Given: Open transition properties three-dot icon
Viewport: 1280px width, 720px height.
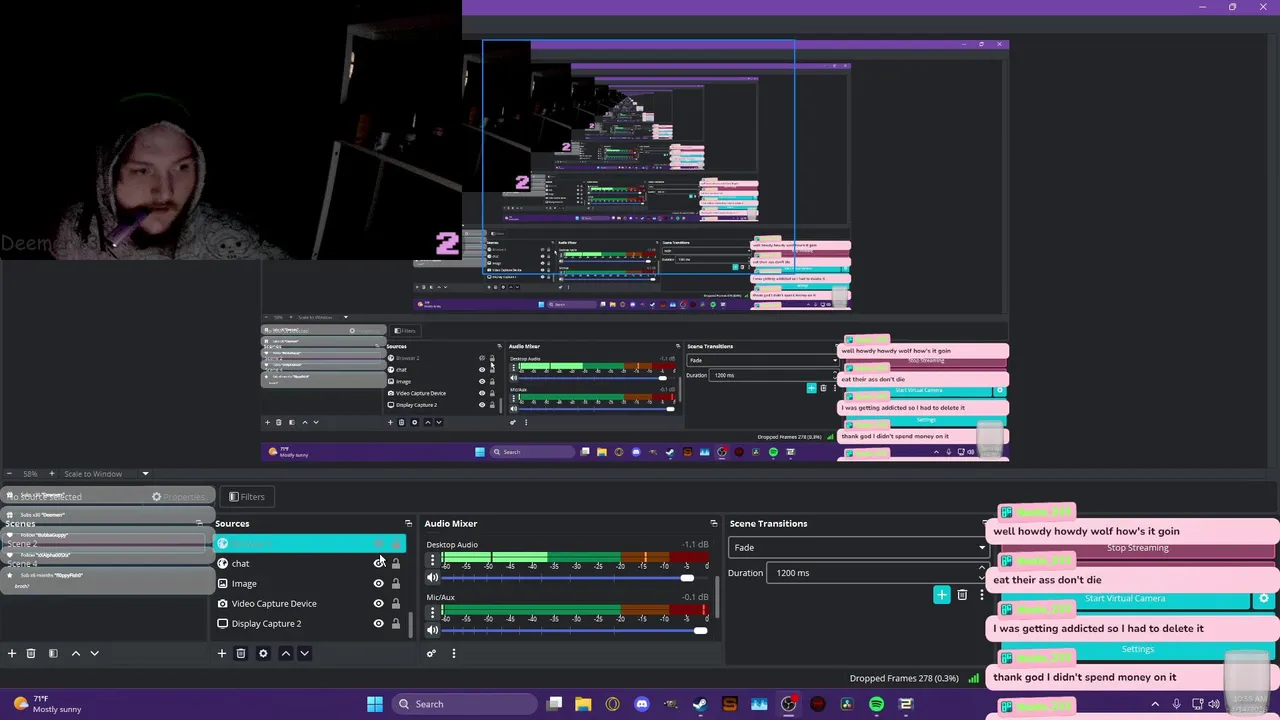Looking at the screenshot, I should pos(981,595).
